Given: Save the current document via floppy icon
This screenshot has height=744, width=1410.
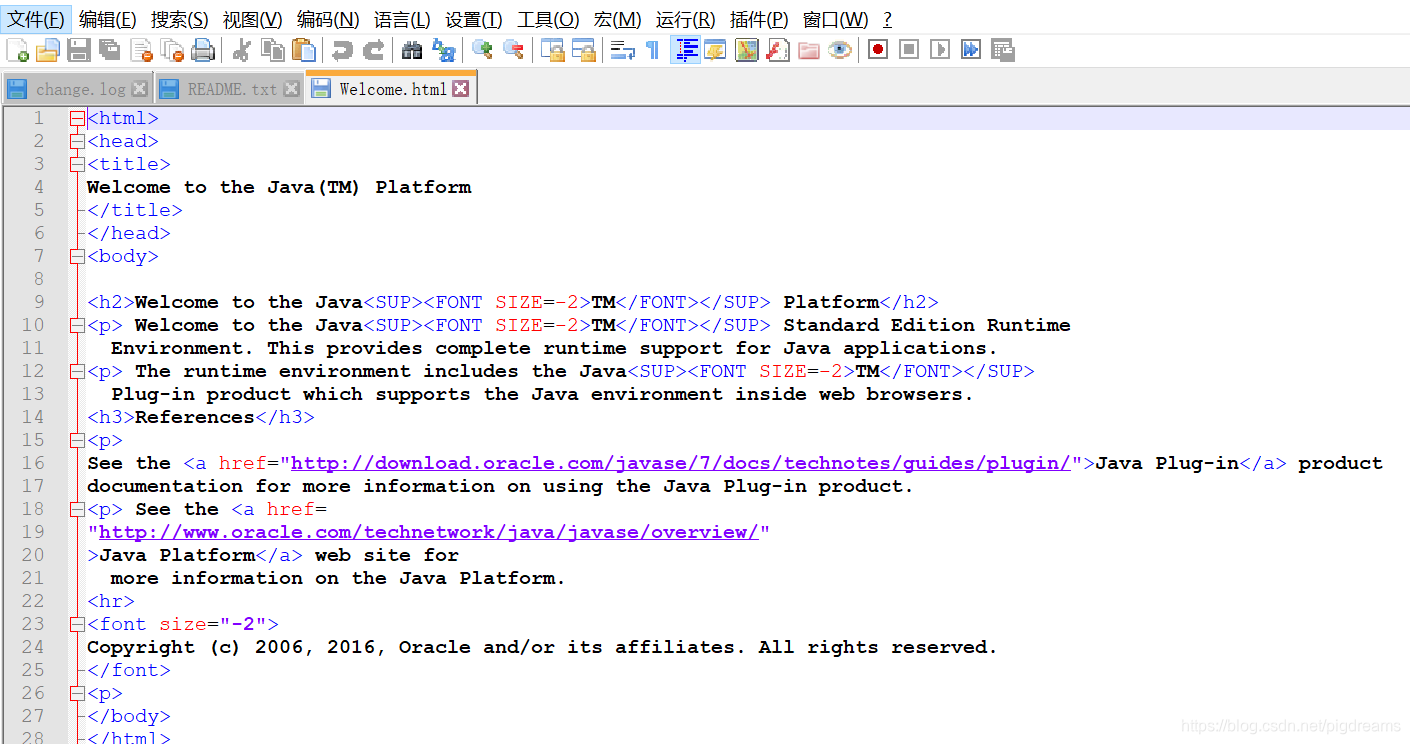Looking at the screenshot, I should pyautogui.click(x=79, y=49).
